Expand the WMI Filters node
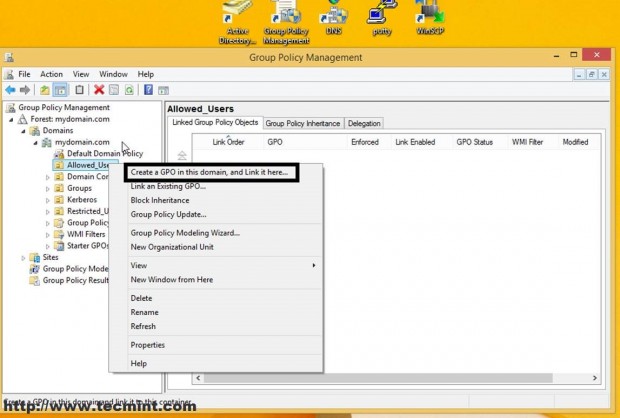Viewport: 620px width, 418px height. click(48, 235)
